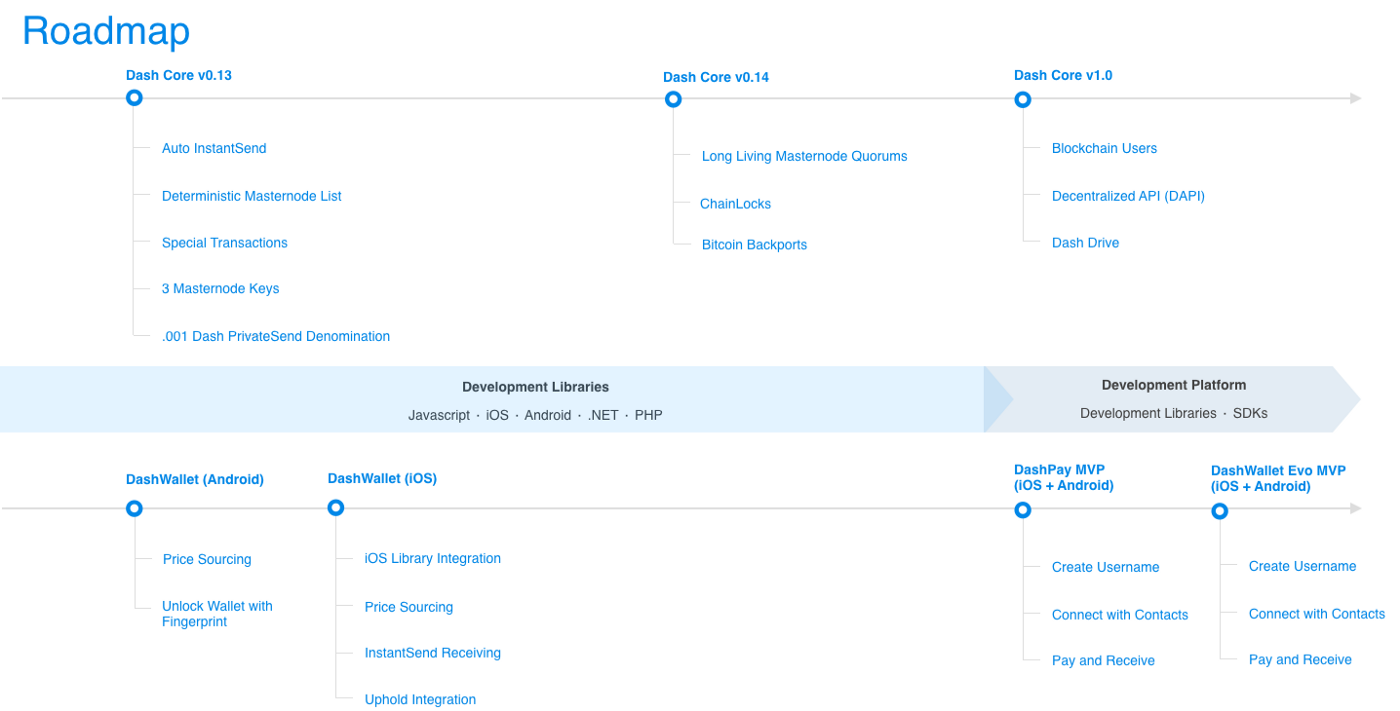Select InstantSend Receiving item
Viewport: 1400px width, 711px height.
click(x=433, y=653)
